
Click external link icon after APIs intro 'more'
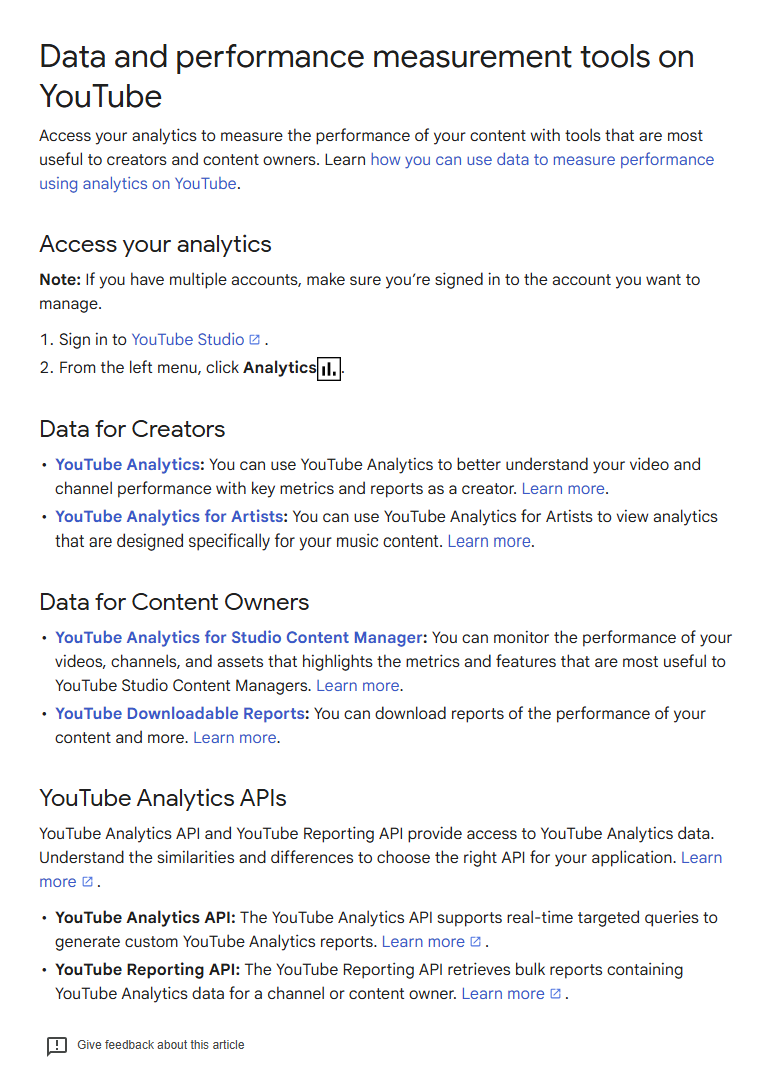click(87, 882)
